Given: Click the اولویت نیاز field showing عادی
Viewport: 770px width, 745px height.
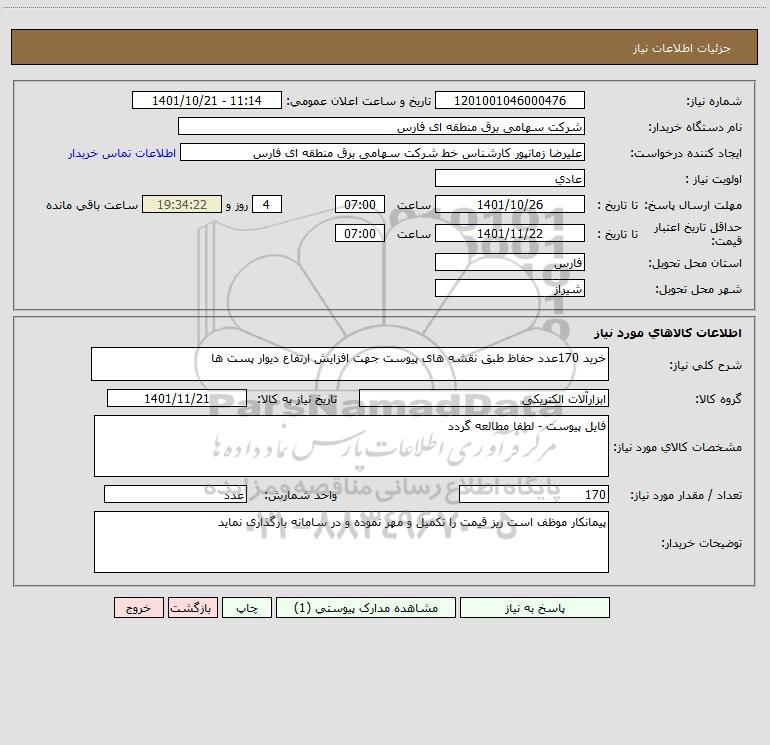Looking at the screenshot, I should point(510,178).
